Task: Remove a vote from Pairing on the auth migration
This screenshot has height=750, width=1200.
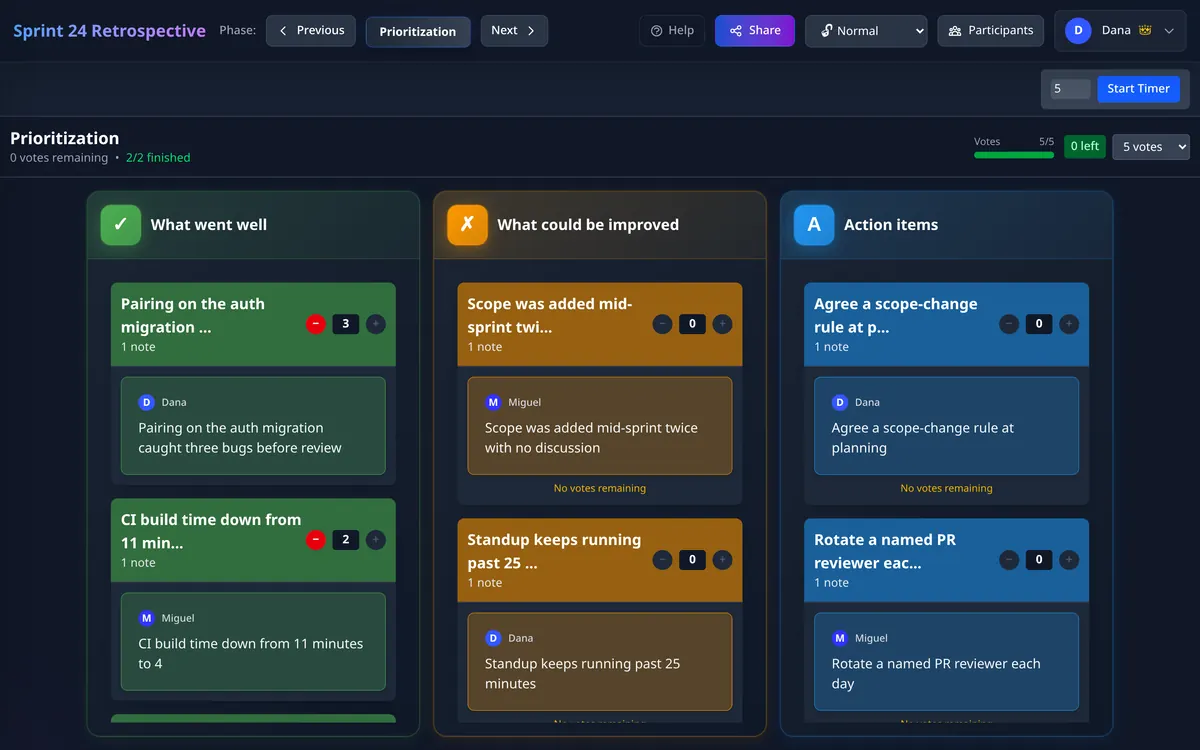Action: tap(316, 324)
